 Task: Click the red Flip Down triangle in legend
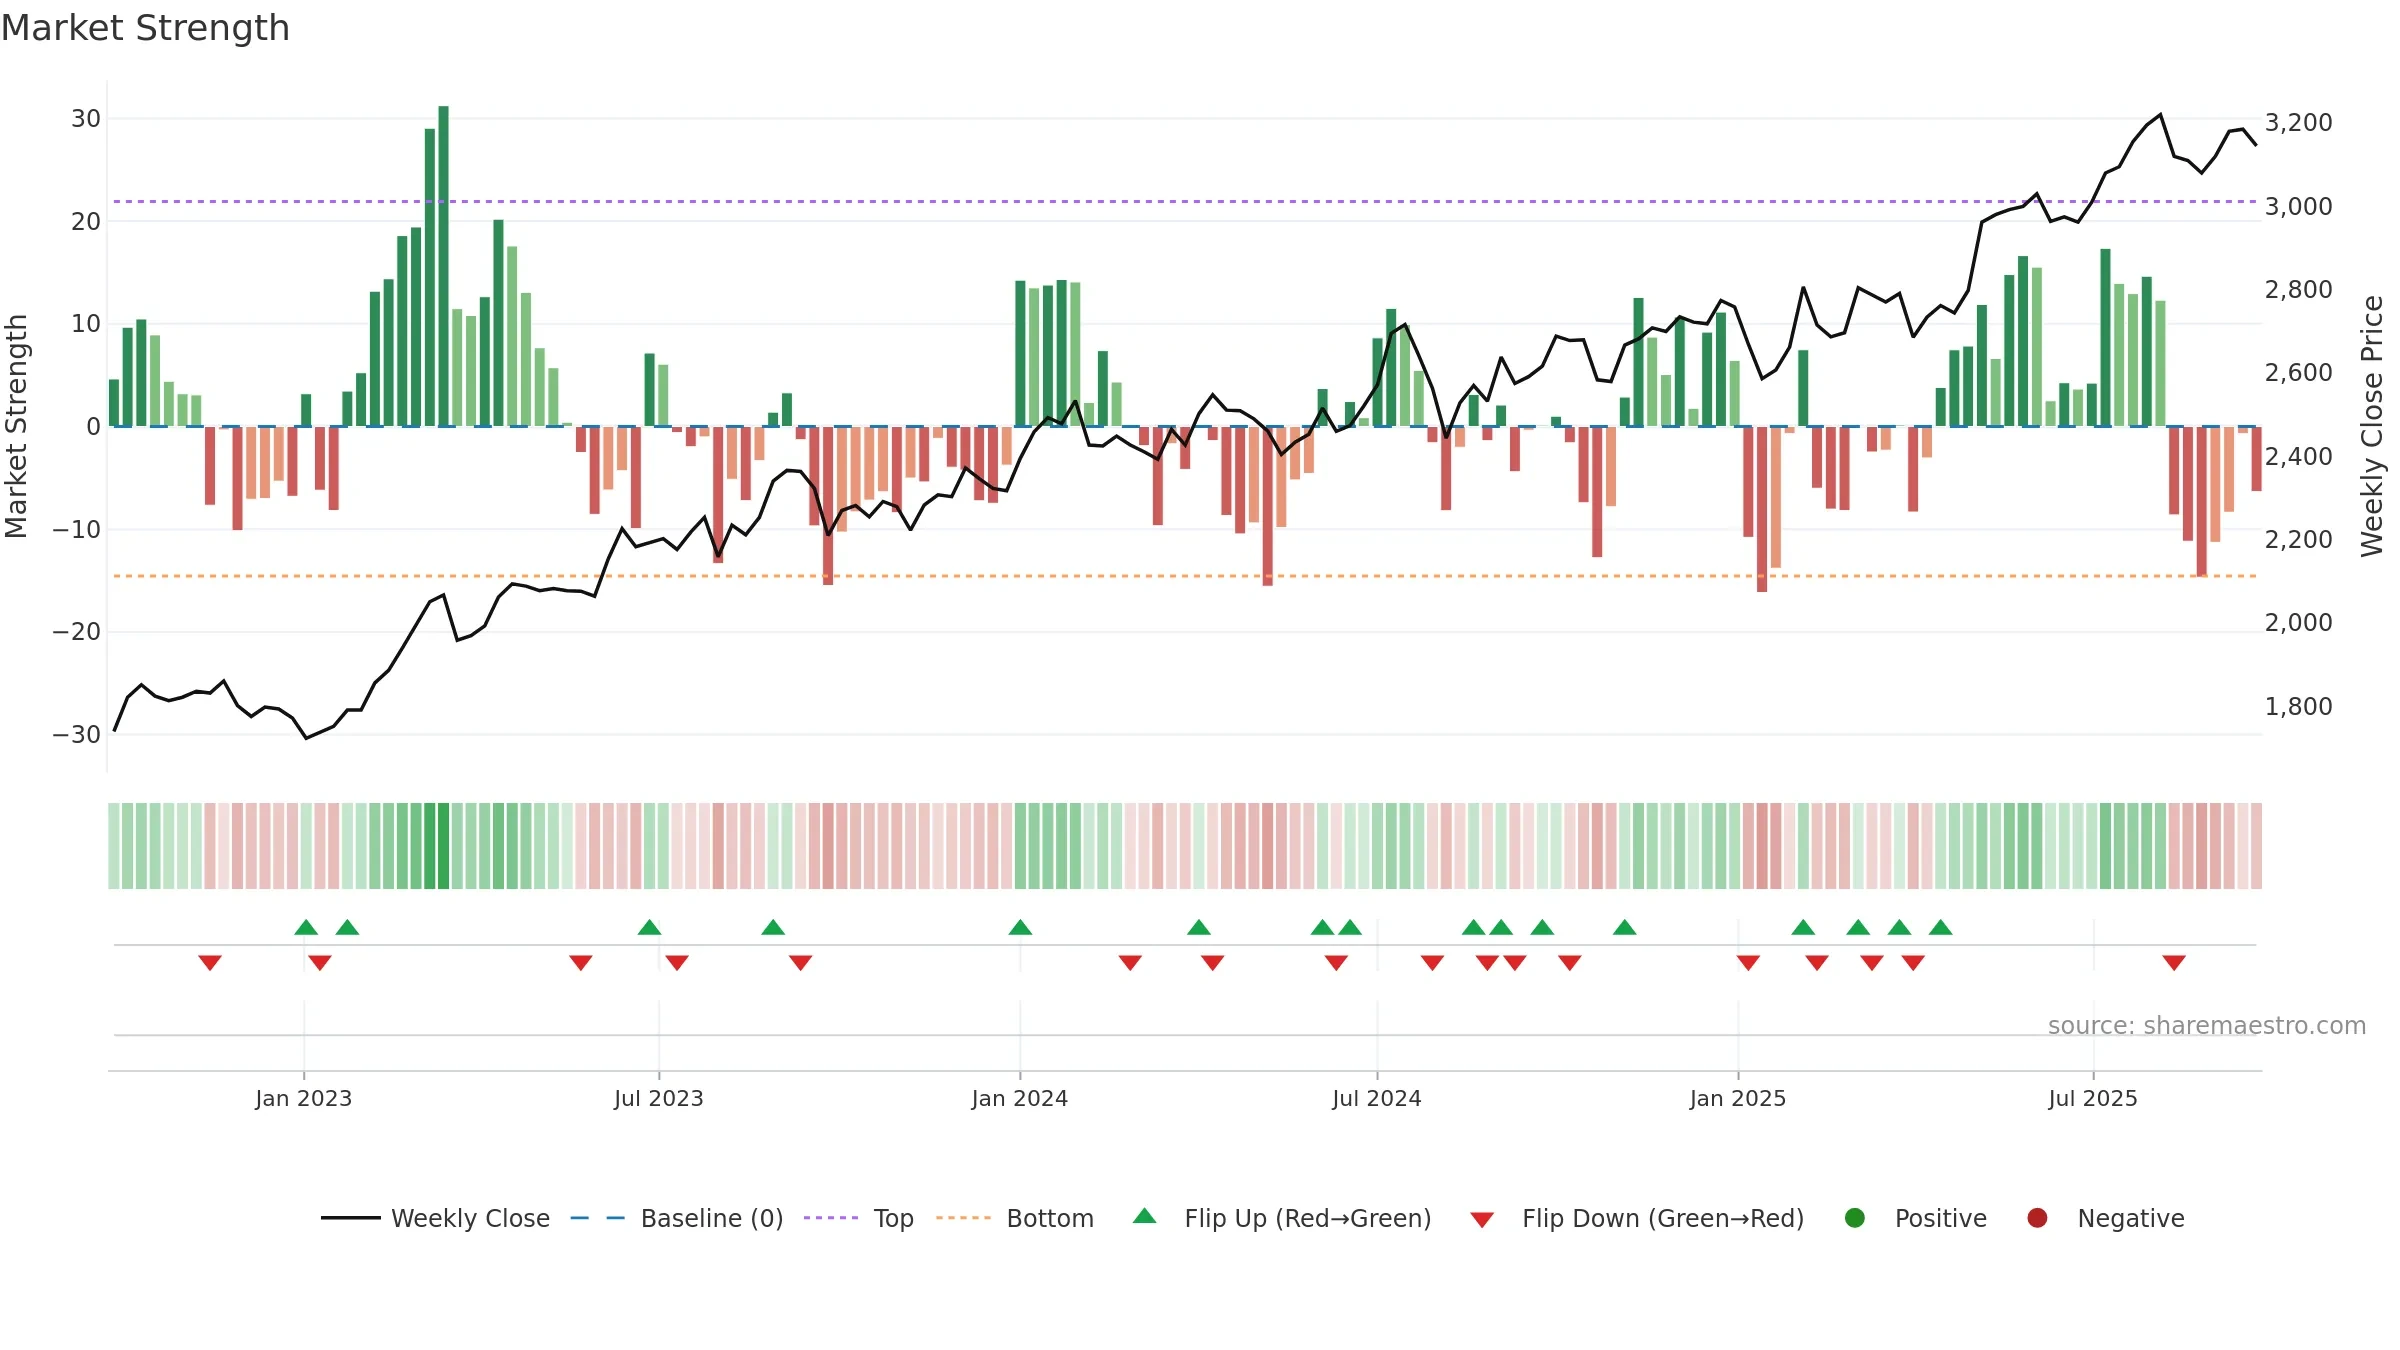[x=1482, y=1220]
